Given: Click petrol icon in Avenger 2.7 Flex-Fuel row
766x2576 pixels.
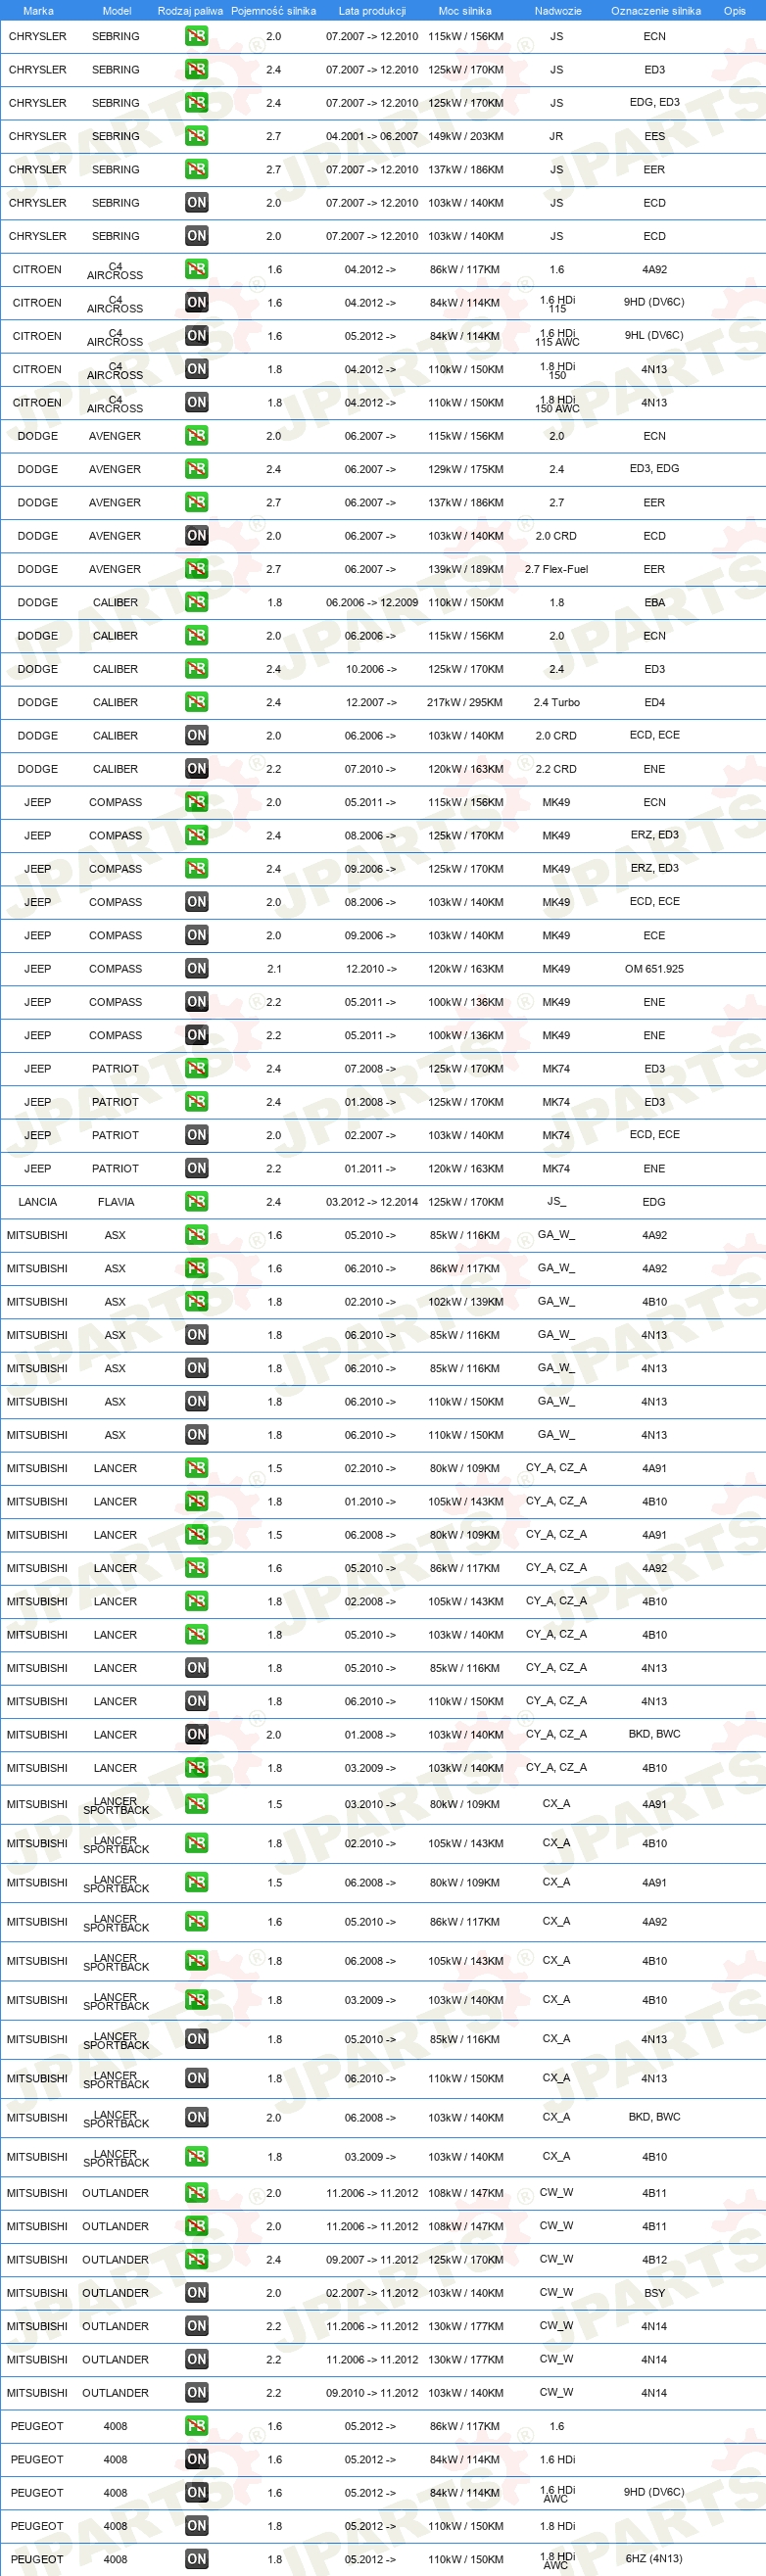Looking at the screenshot, I should coord(196,569).
